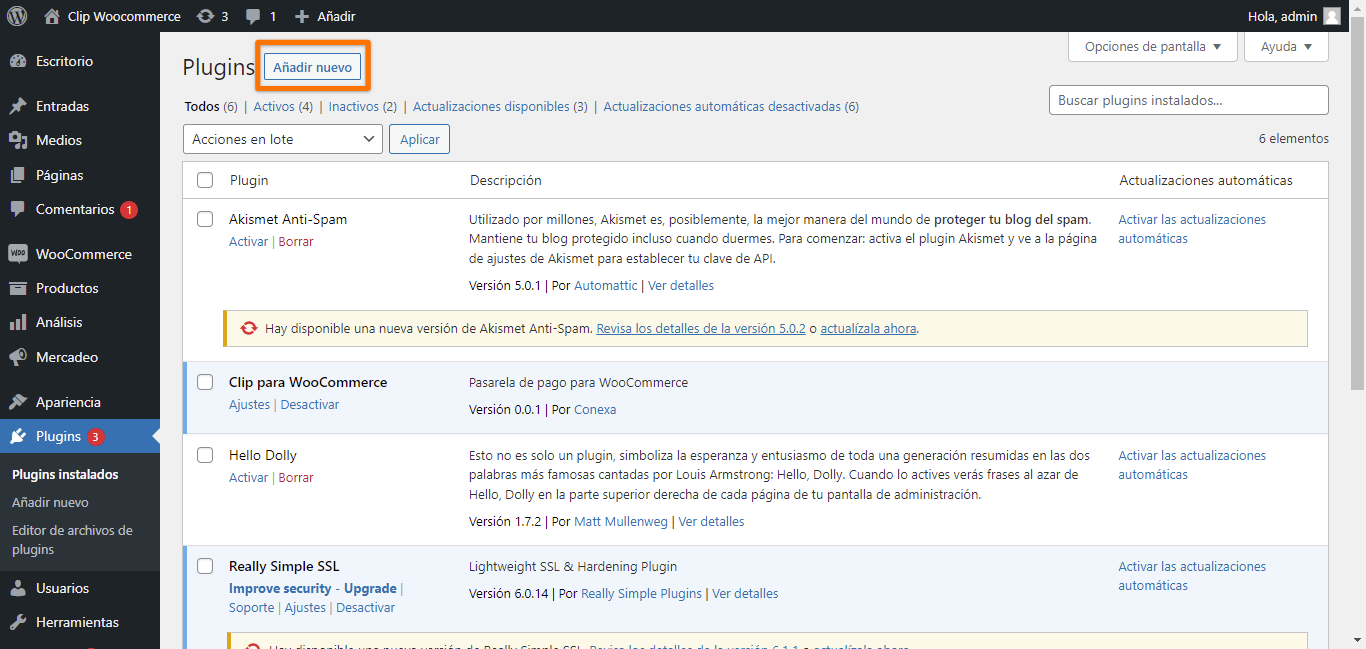Click the home icon beside Clip Woocommerce
Screen dimensions: 1366x649
point(52,16)
